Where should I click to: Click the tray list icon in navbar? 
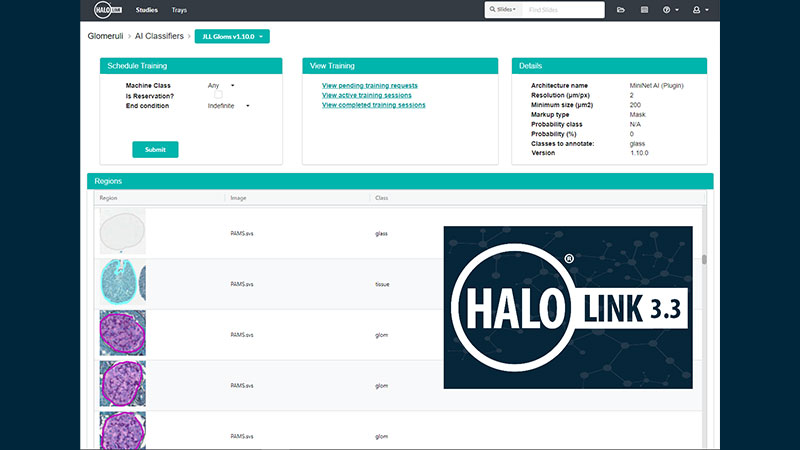click(644, 10)
